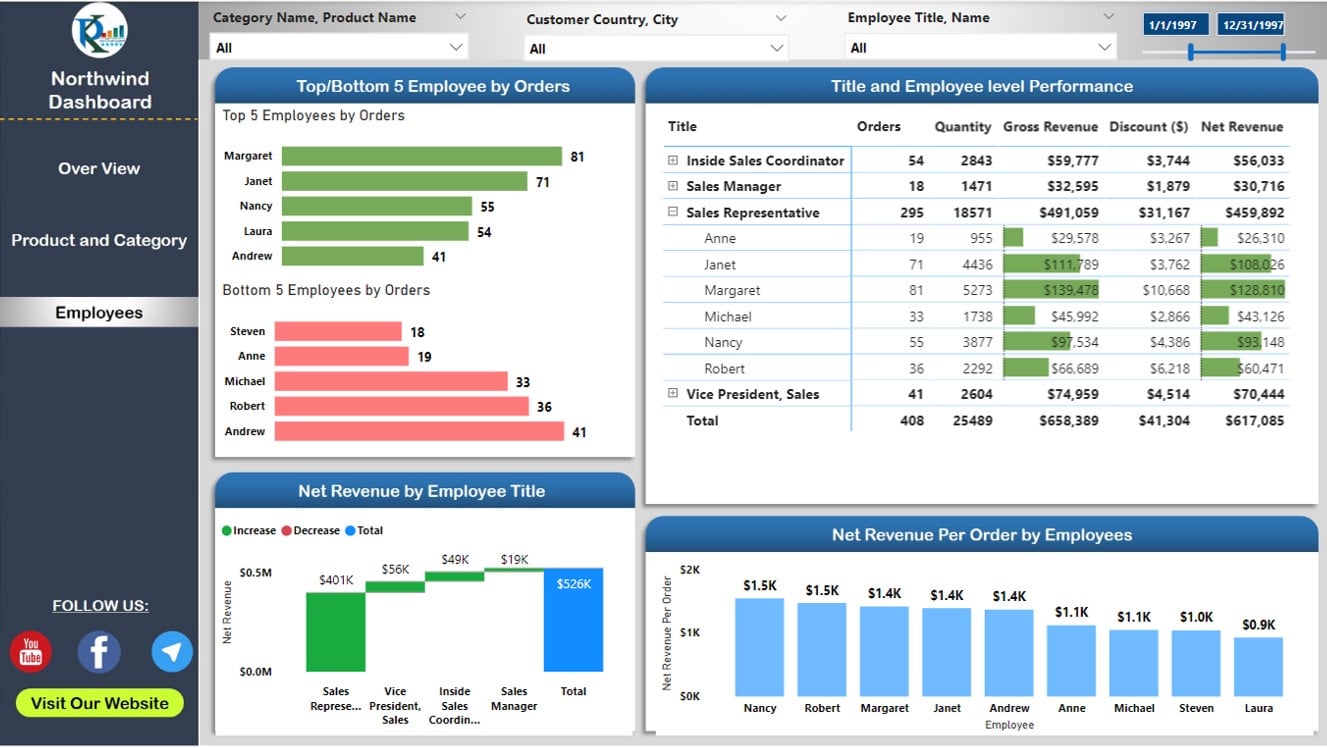
Task: Expand the Inside Sales Coordinator row
Action: click(673, 160)
